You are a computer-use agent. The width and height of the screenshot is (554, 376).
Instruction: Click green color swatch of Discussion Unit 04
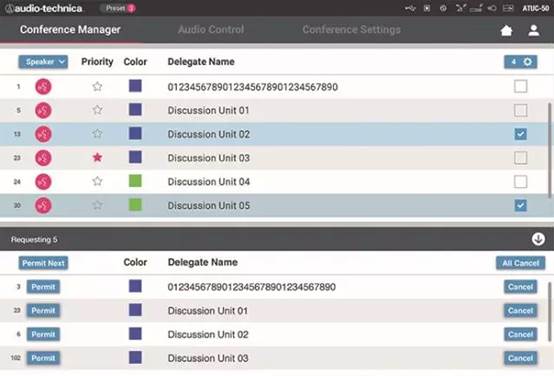point(135,181)
